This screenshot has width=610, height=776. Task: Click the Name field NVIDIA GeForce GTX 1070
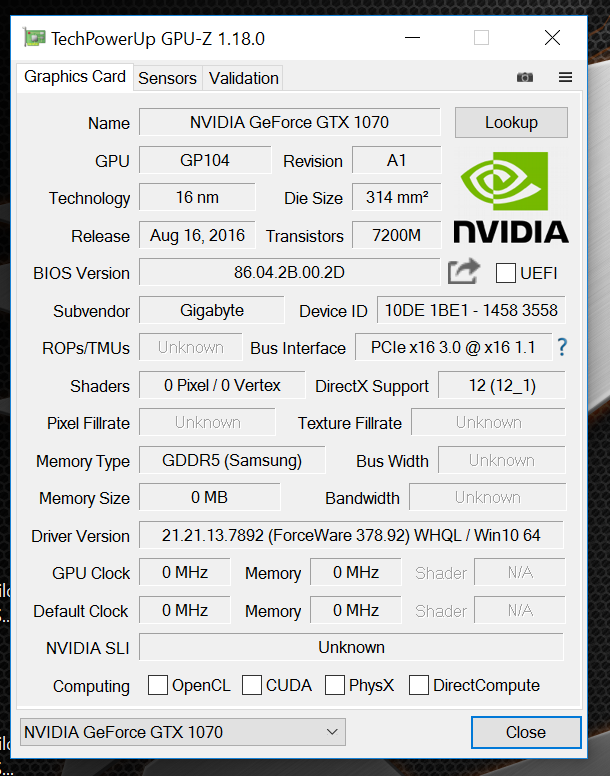[x=289, y=122]
